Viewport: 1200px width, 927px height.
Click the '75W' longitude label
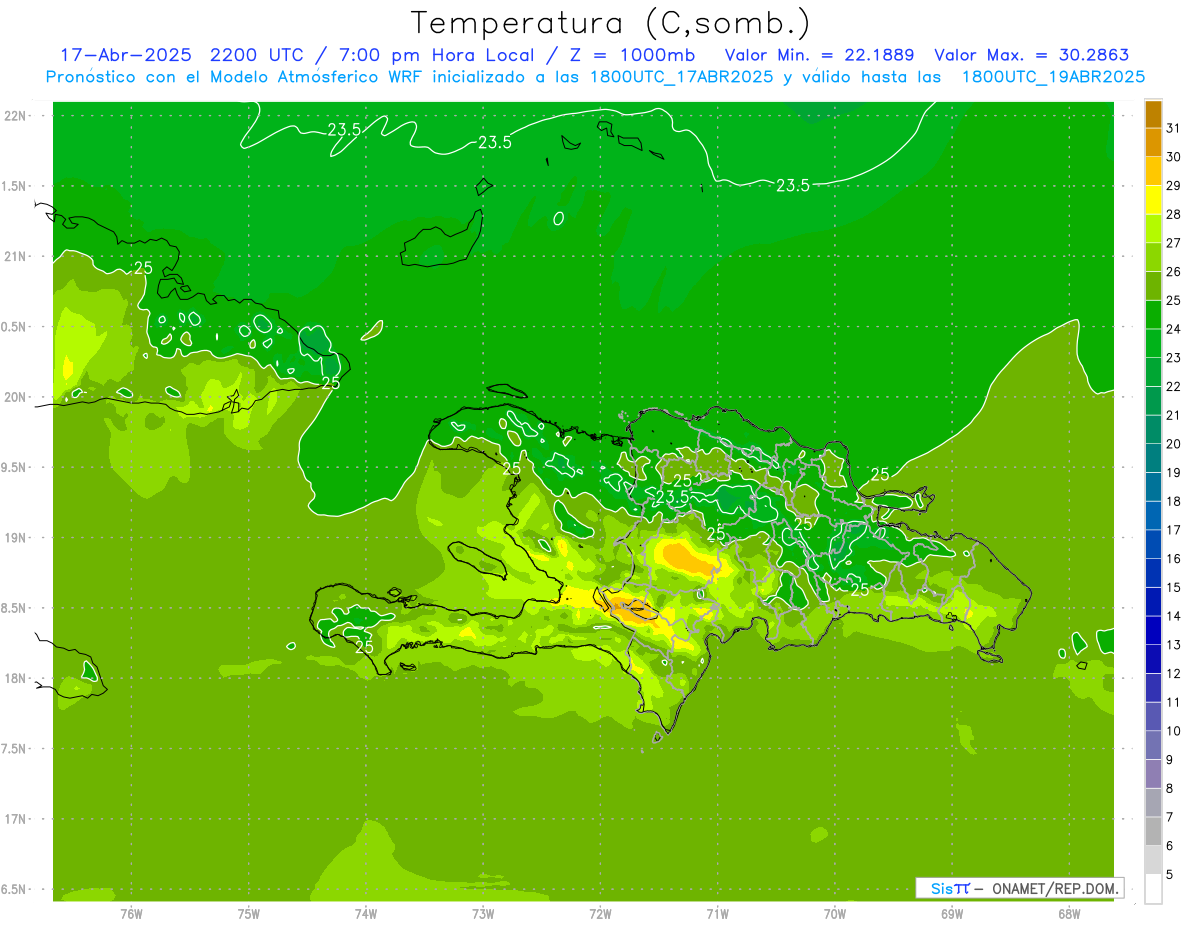tap(249, 914)
